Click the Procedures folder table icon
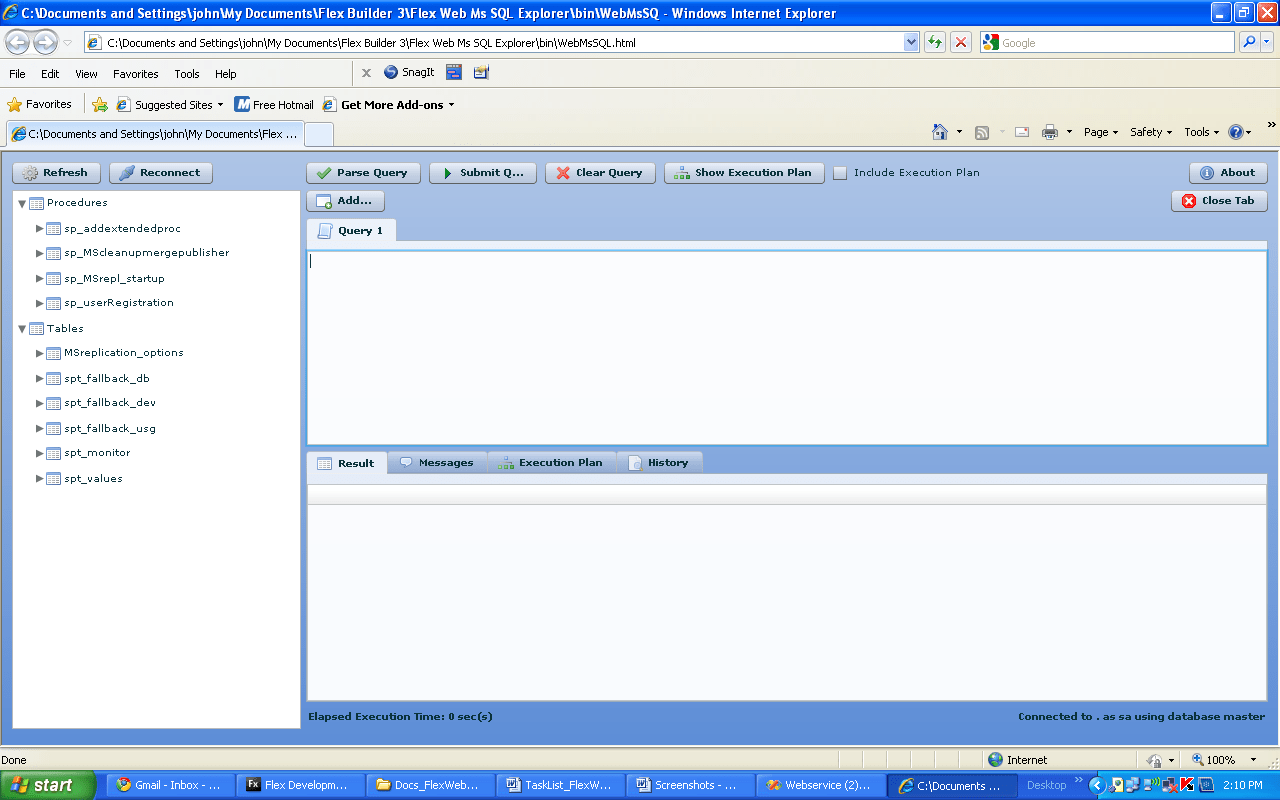 click(37, 204)
